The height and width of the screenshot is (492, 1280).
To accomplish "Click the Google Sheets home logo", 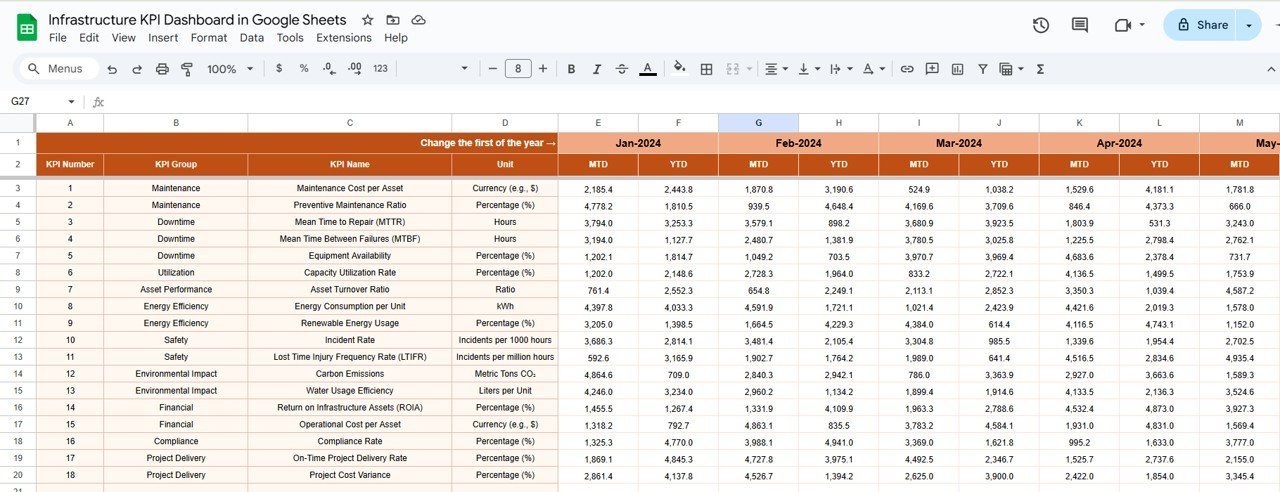I will click(x=27, y=27).
